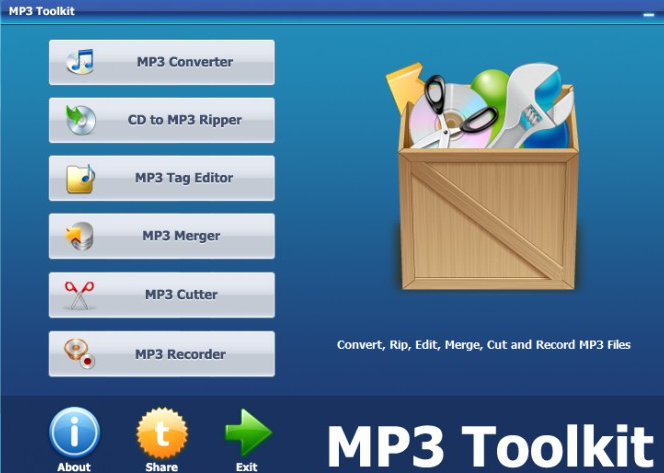The height and width of the screenshot is (473, 664).
Task: Start the MP3 Merger
Action: click(x=162, y=236)
